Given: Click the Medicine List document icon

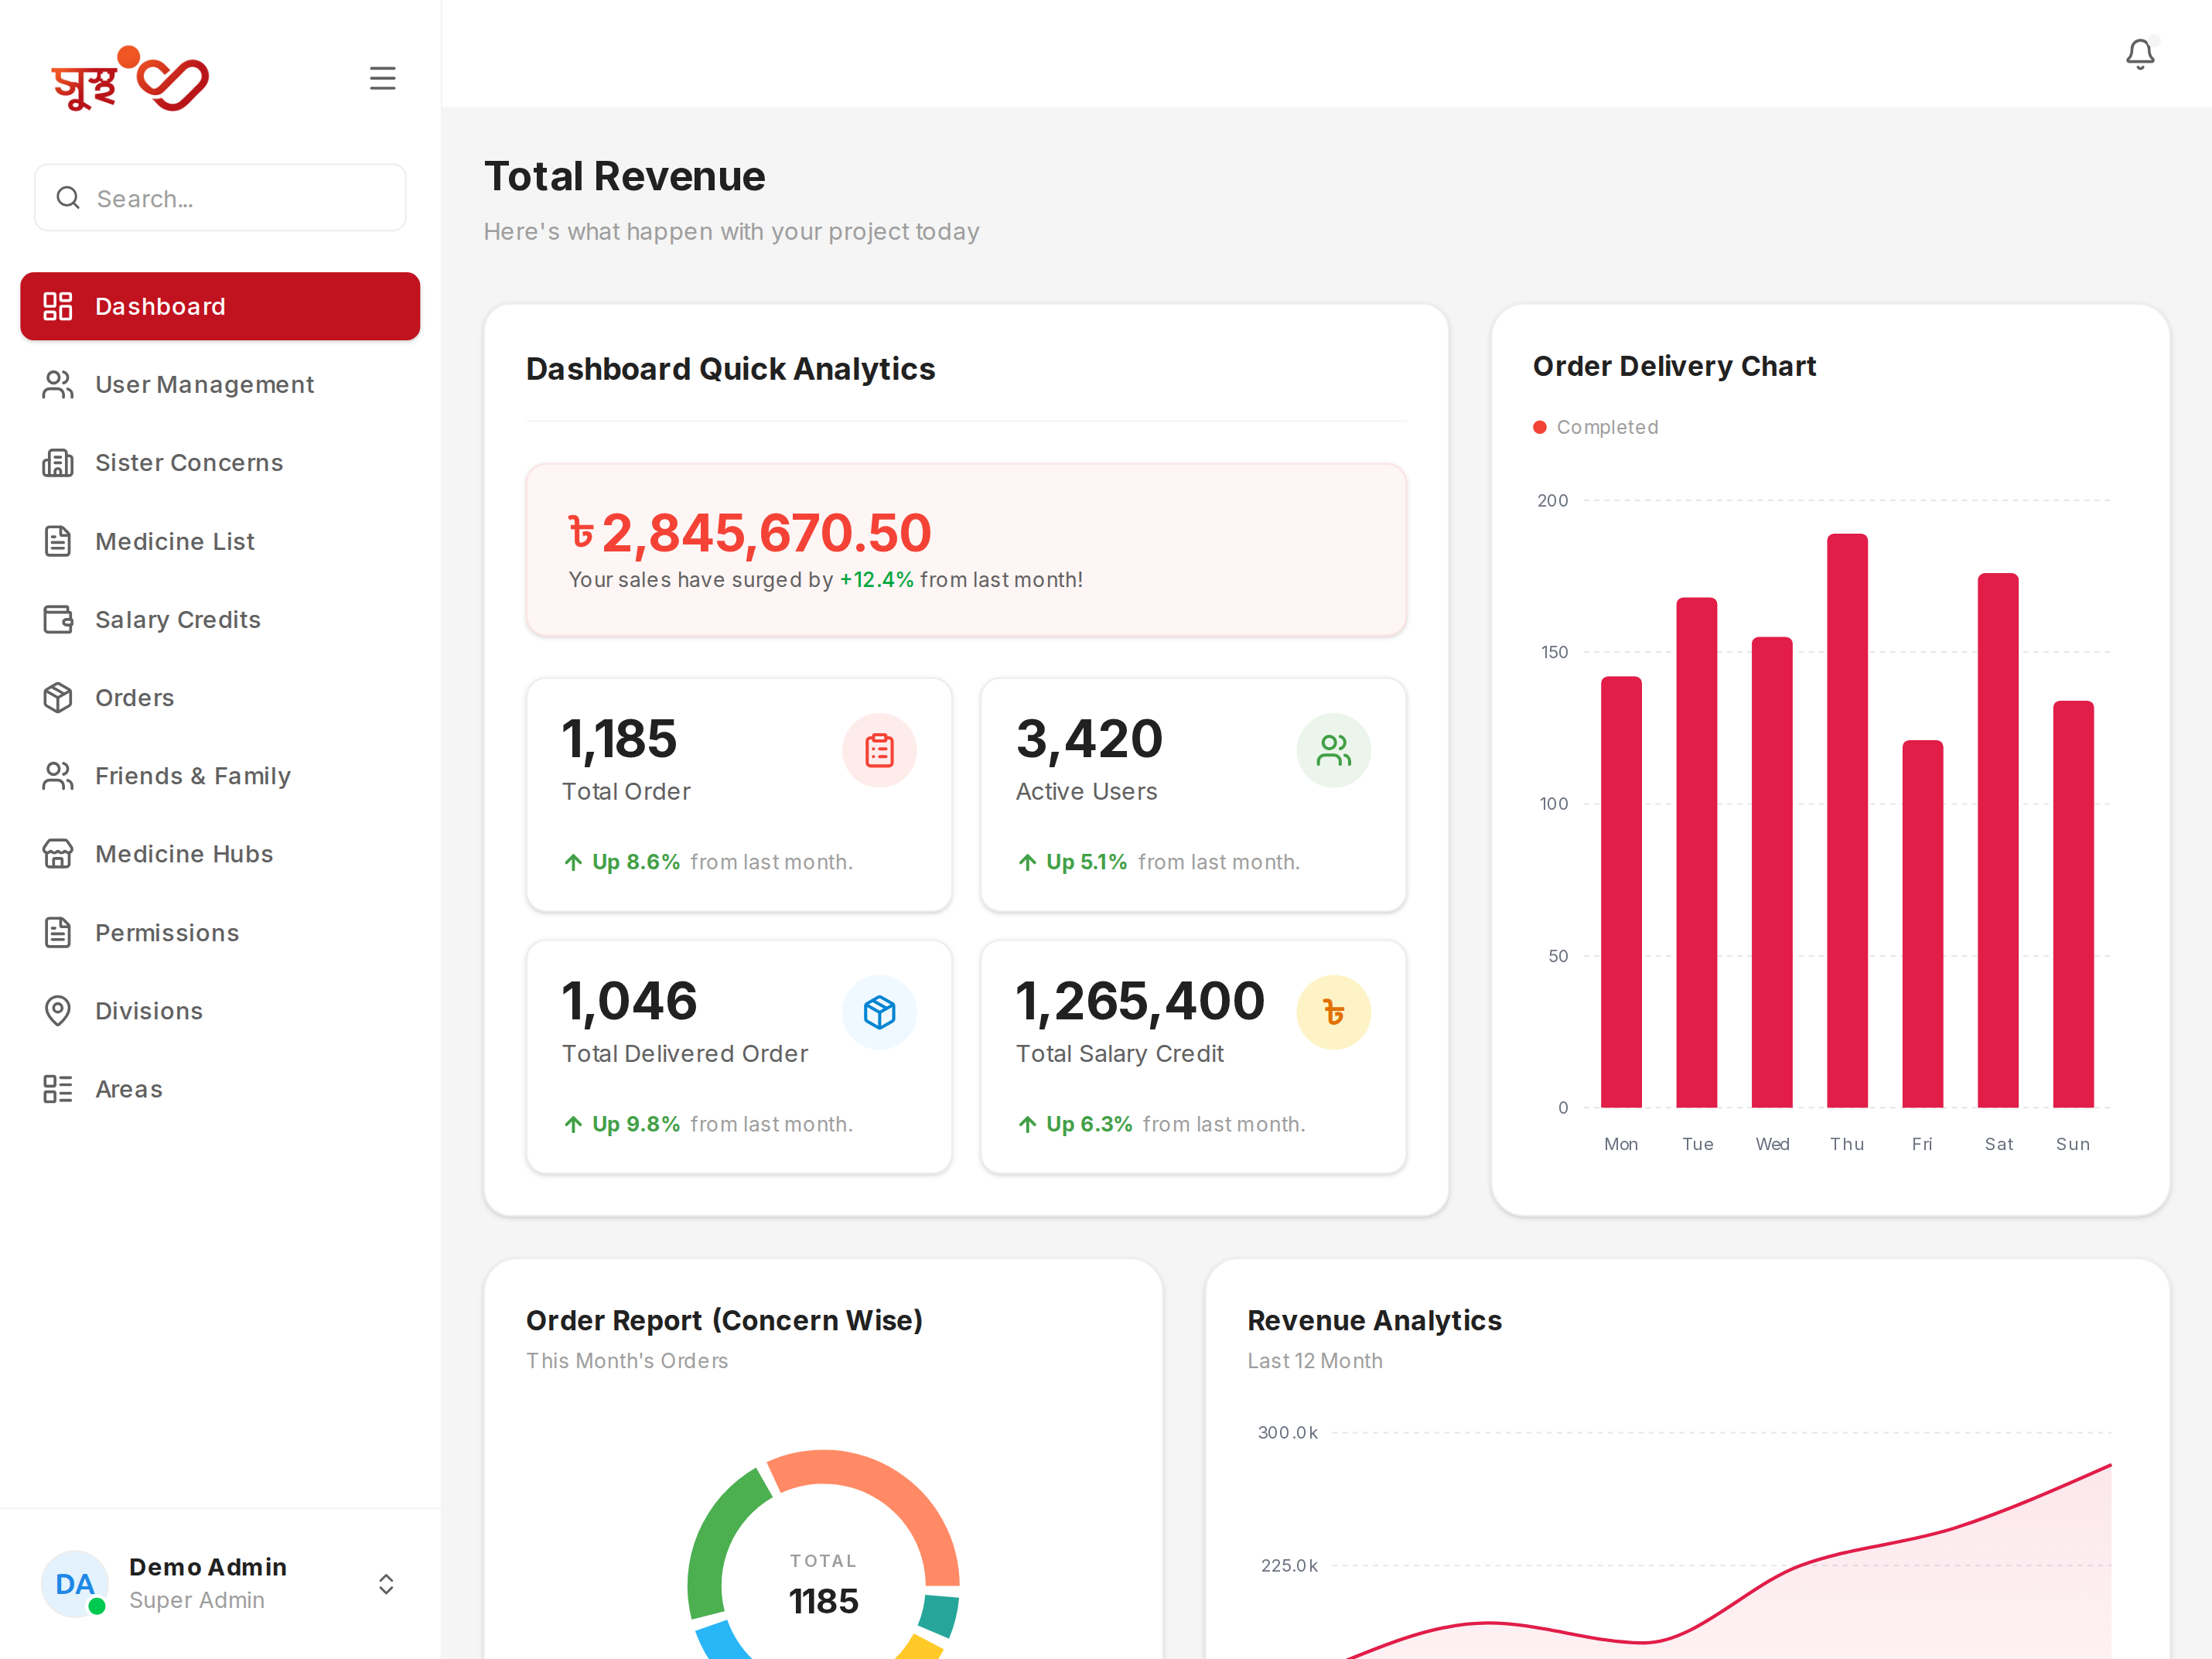Looking at the screenshot, I should pyautogui.click(x=58, y=541).
